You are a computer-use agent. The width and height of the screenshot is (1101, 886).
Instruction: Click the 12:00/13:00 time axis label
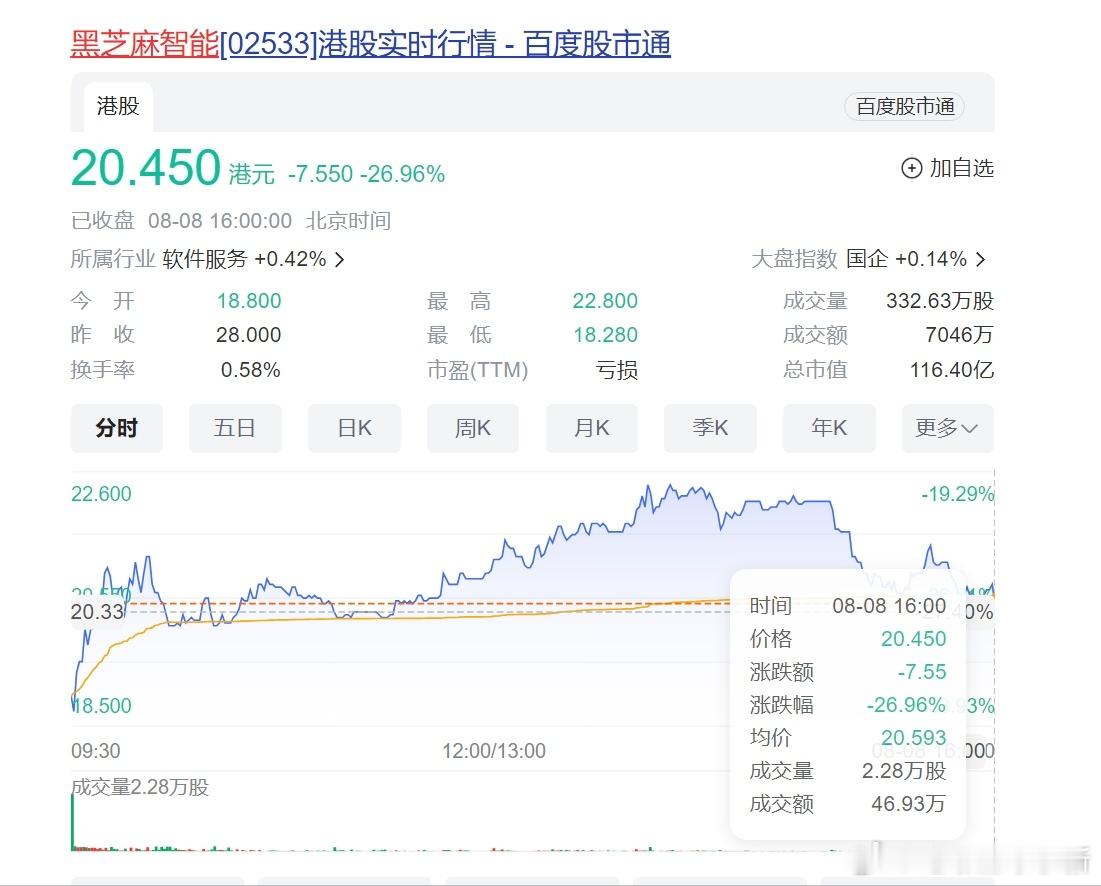[494, 751]
